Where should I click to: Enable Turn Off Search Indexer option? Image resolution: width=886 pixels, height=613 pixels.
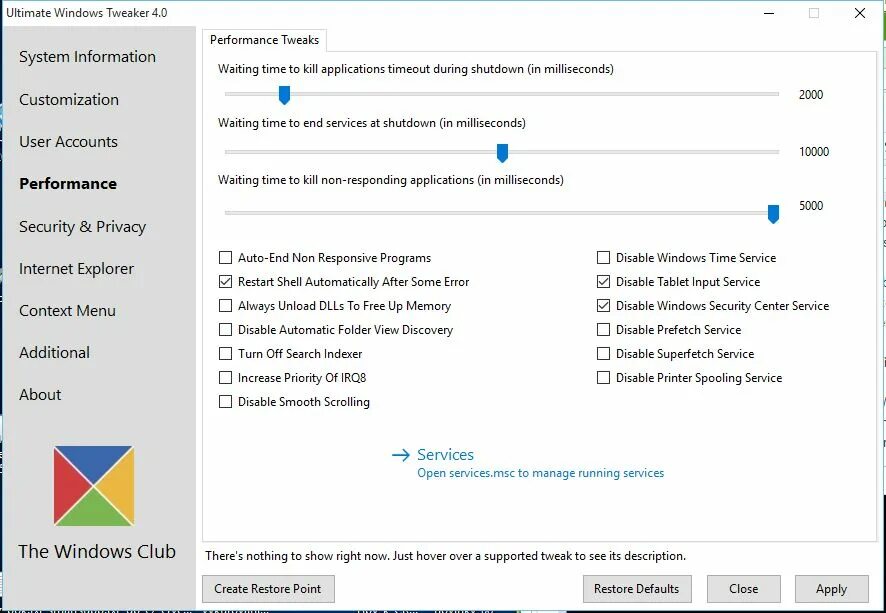click(x=225, y=354)
